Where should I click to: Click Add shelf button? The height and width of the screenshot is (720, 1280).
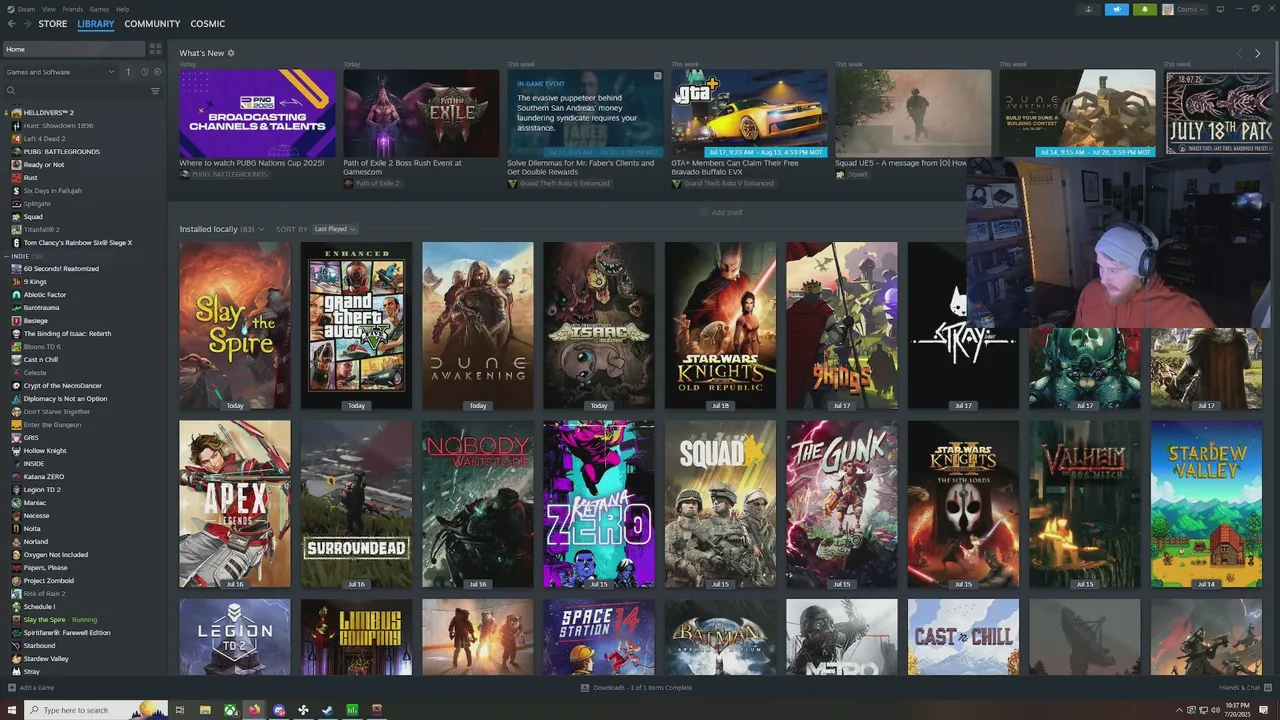point(721,212)
